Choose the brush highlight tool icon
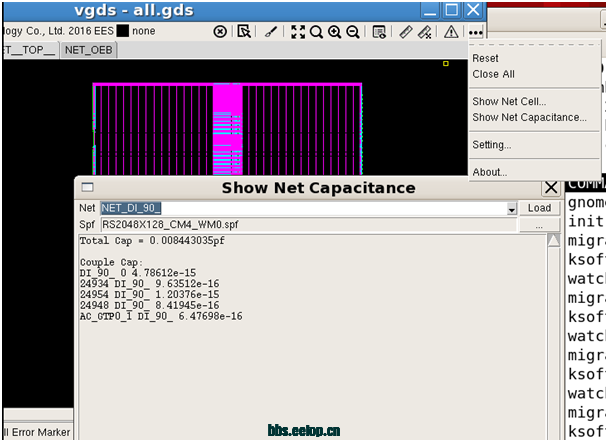Screen dimensions: 608x442 (271, 31)
